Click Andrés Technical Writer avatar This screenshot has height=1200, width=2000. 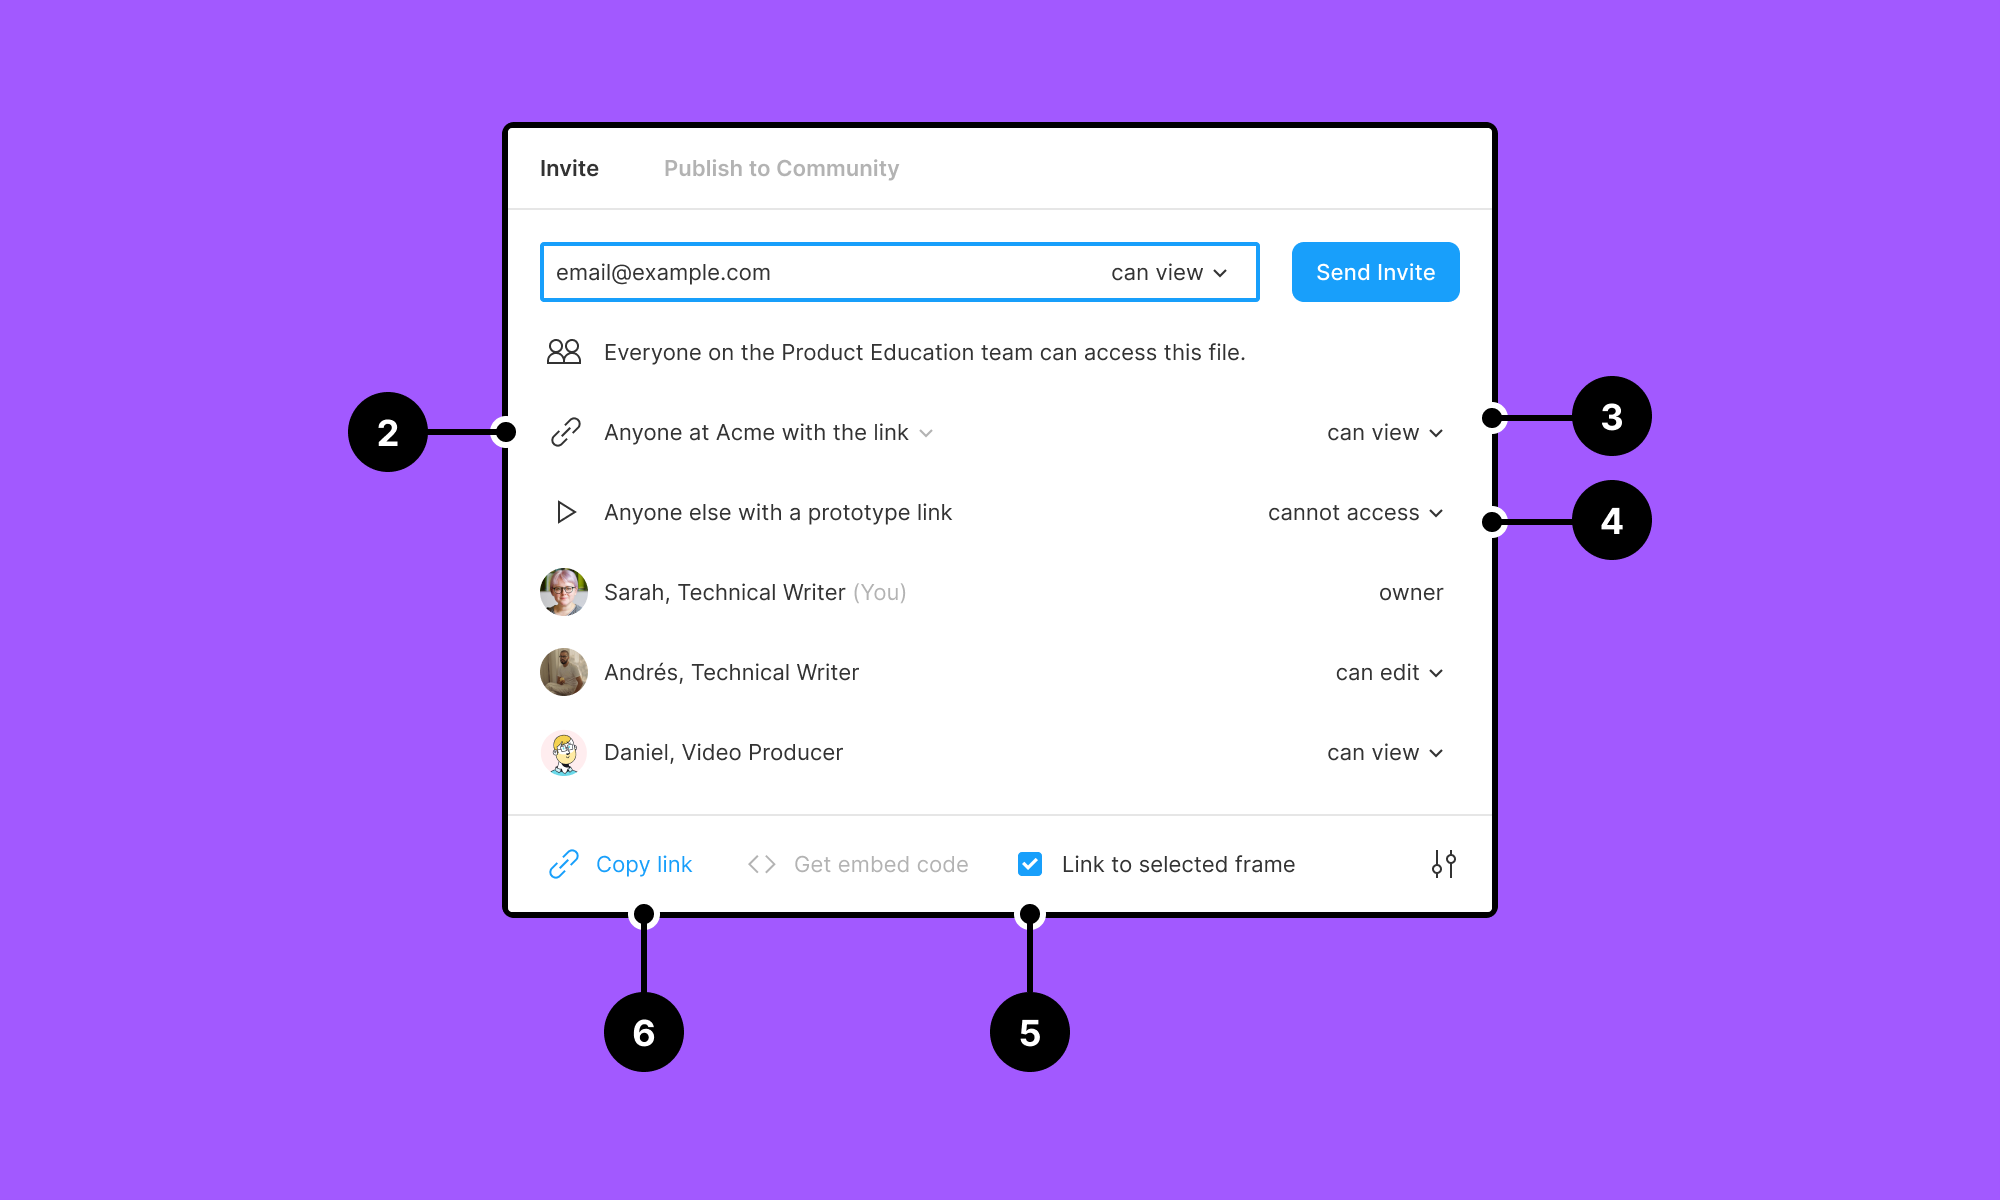click(564, 671)
